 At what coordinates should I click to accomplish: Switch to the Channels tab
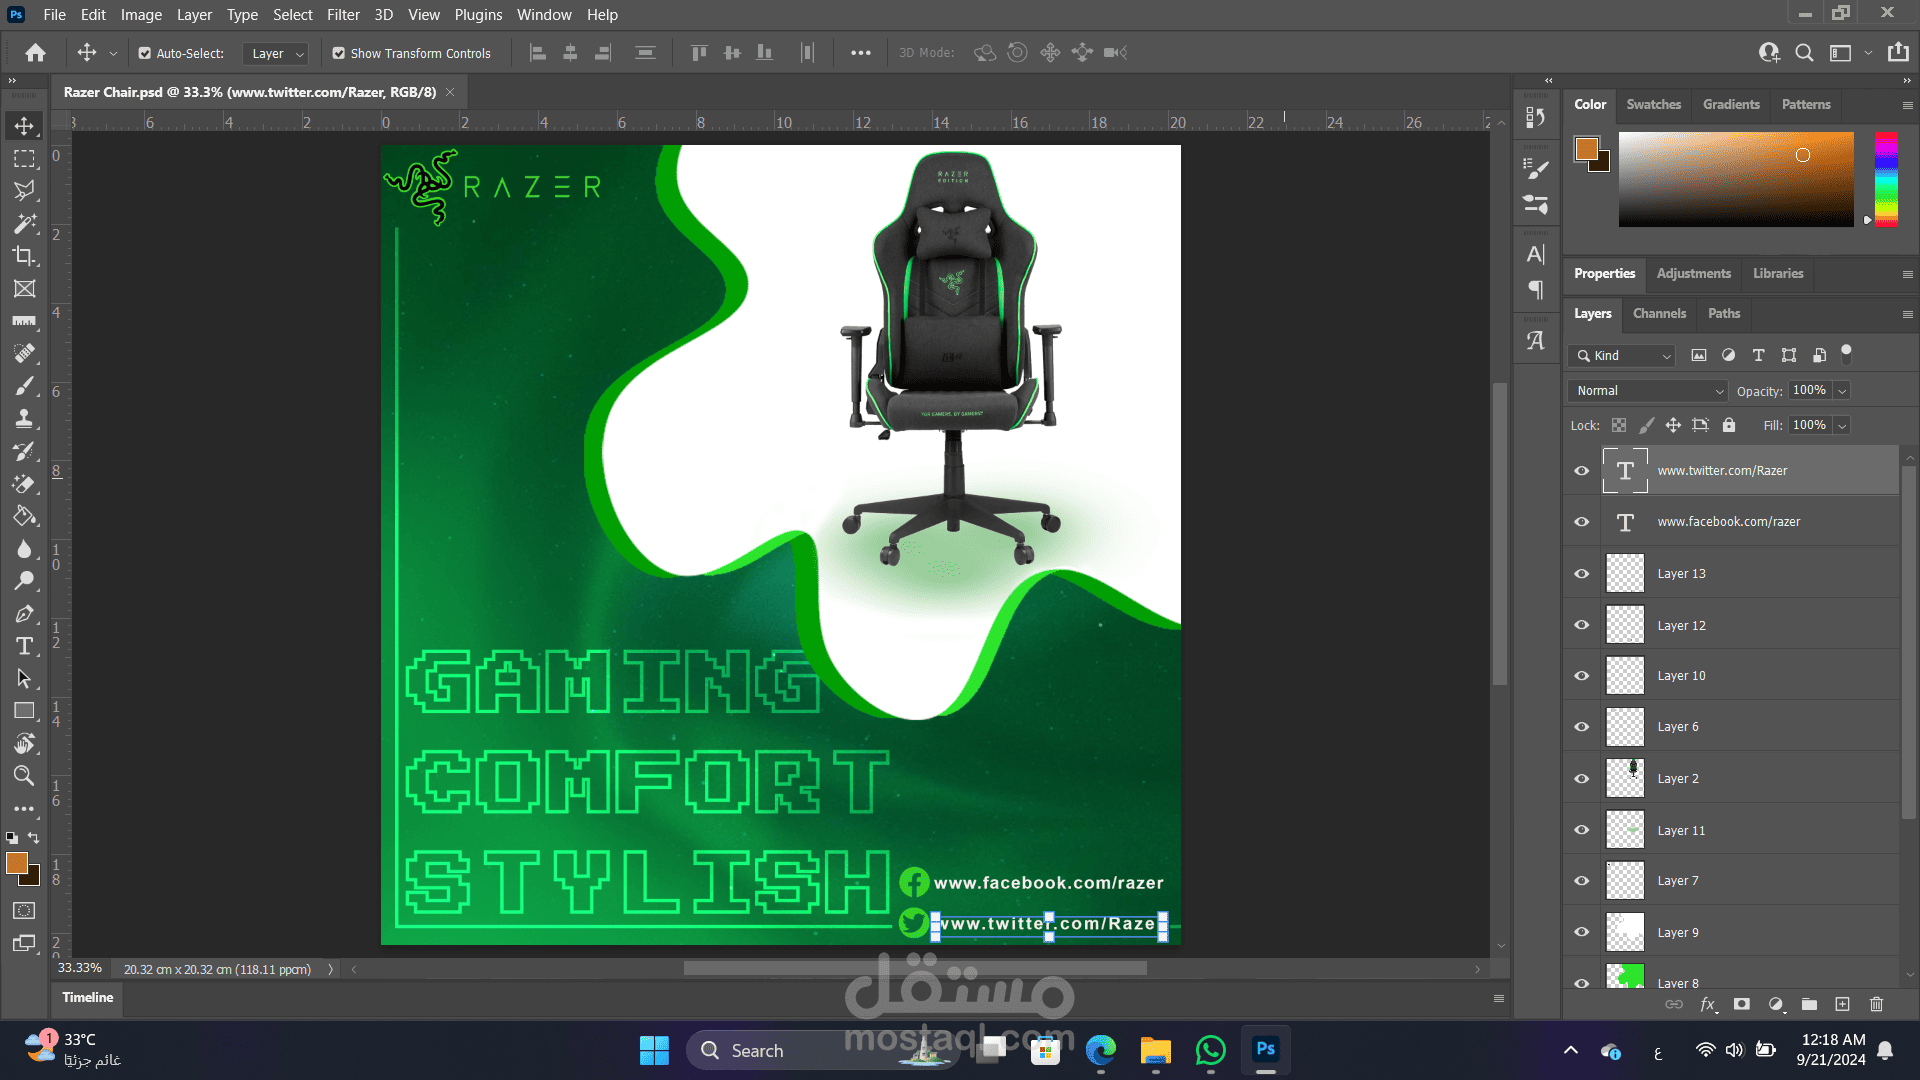1659,314
